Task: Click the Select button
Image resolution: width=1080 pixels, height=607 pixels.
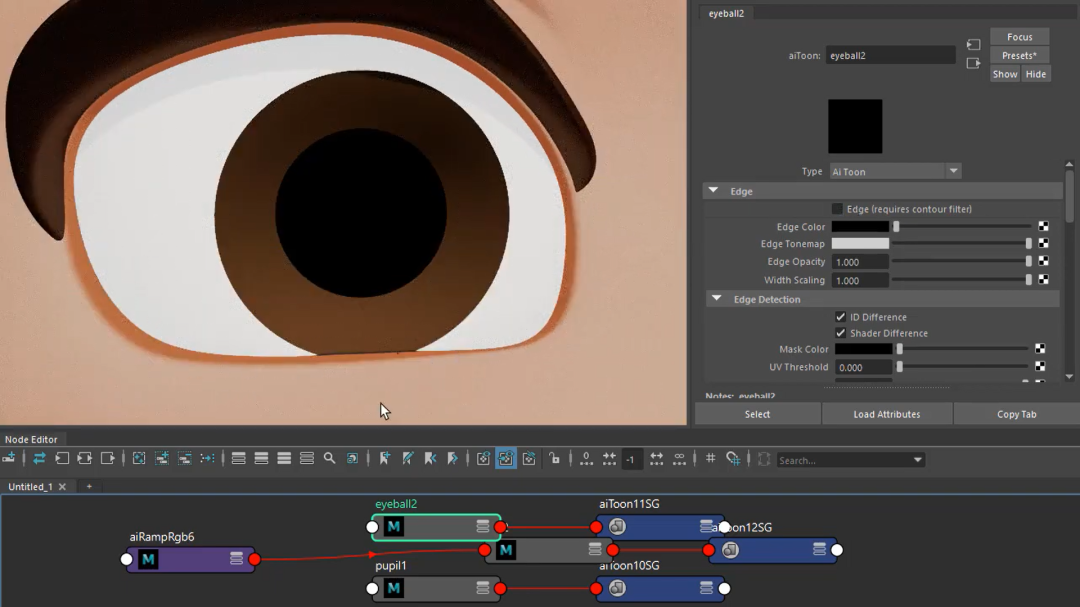Action: click(x=757, y=414)
